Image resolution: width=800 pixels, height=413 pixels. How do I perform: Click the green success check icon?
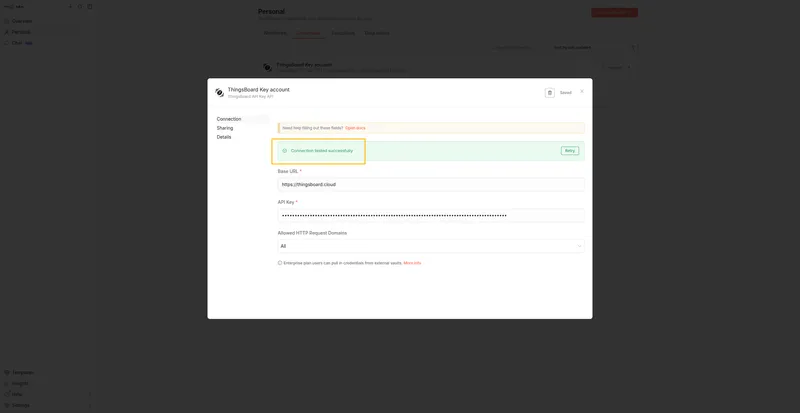point(285,151)
